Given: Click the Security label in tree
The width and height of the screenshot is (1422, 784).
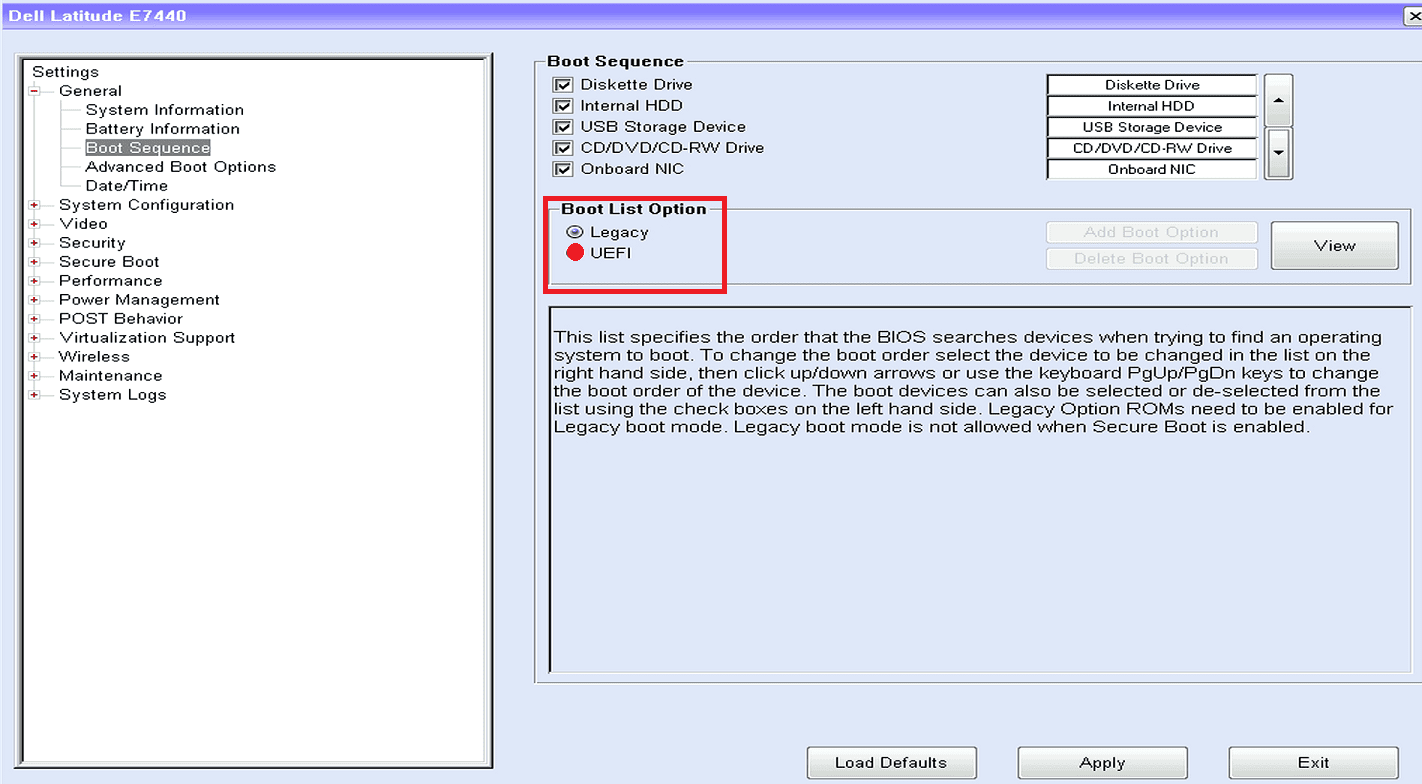Looking at the screenshot, I should coord(92,243).
